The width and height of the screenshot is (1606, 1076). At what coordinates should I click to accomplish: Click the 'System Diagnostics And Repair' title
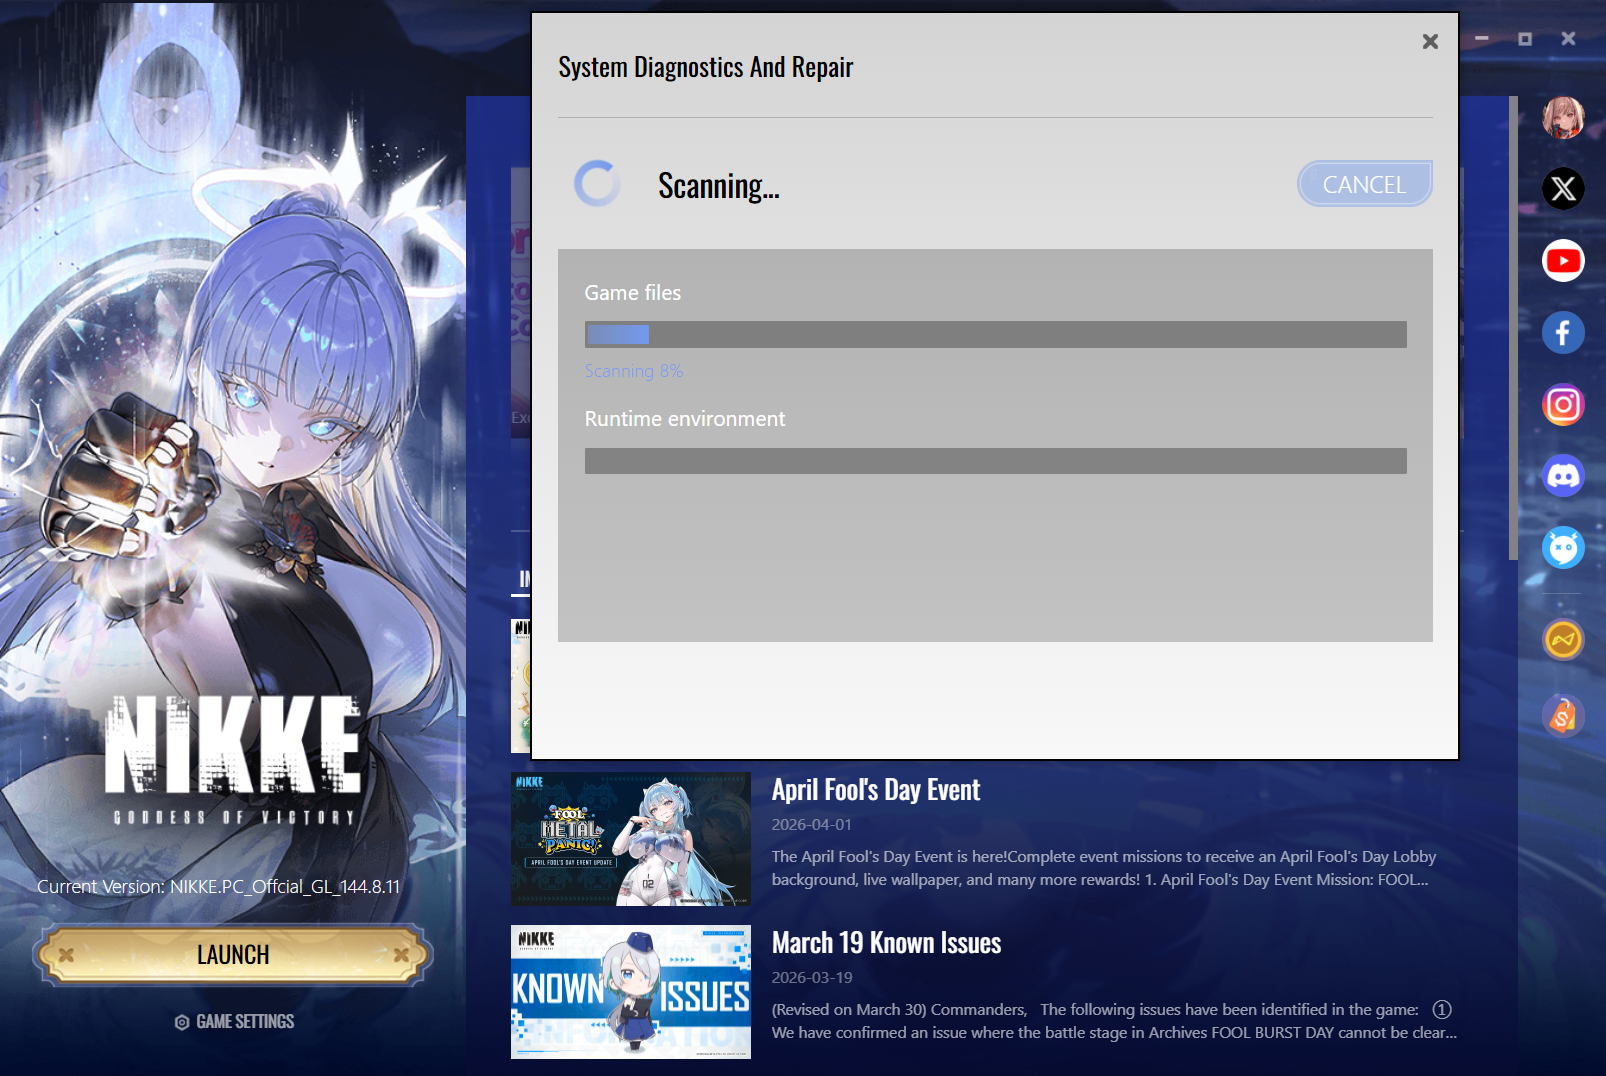click(706, 67)
